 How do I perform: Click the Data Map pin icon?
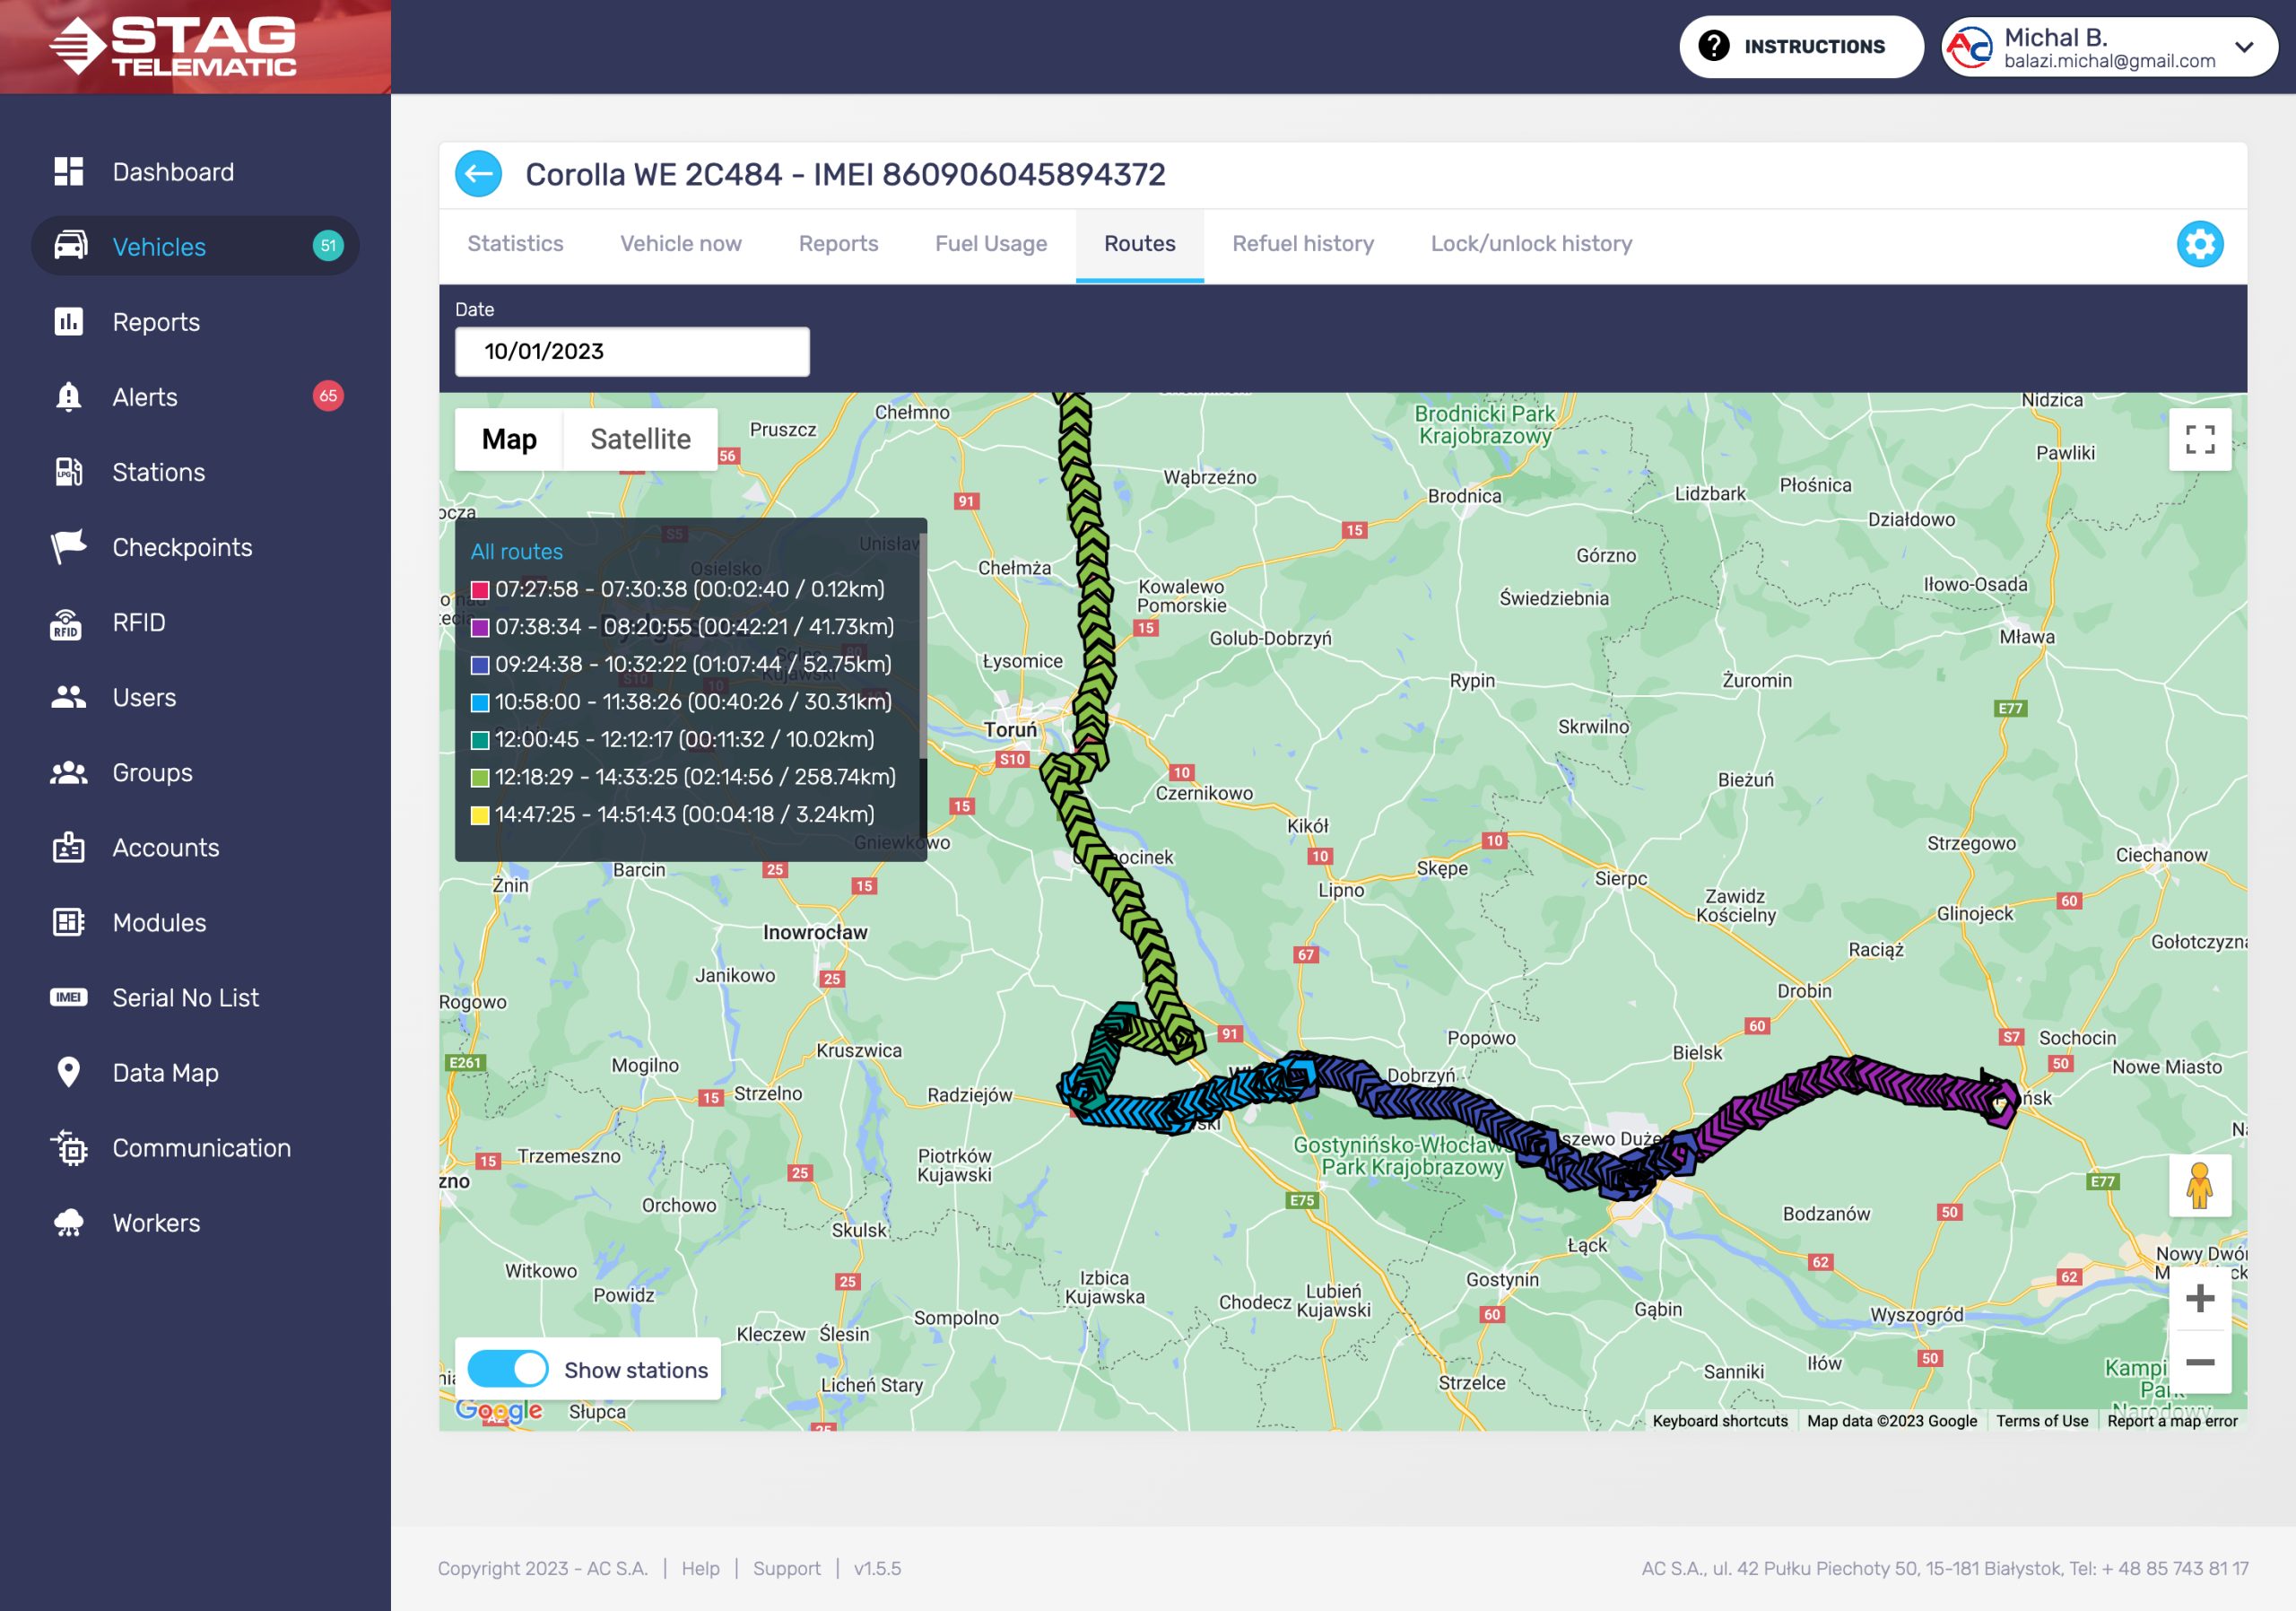click(x=68, y=1072)
